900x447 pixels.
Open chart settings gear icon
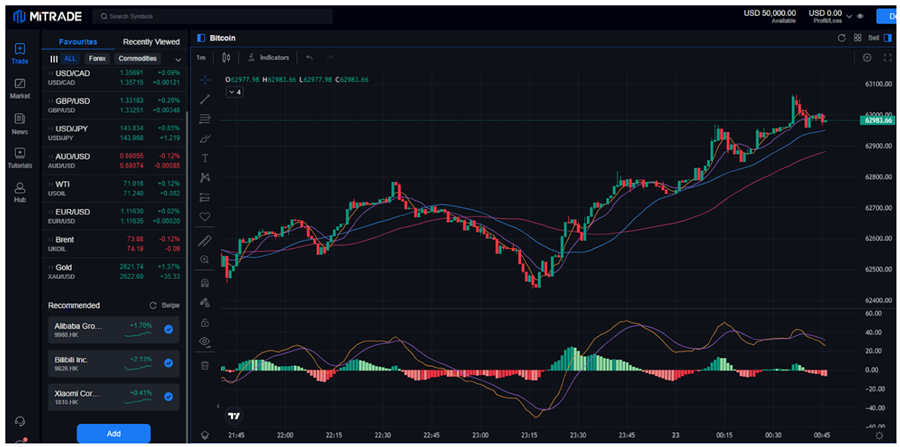coord(867,57)
